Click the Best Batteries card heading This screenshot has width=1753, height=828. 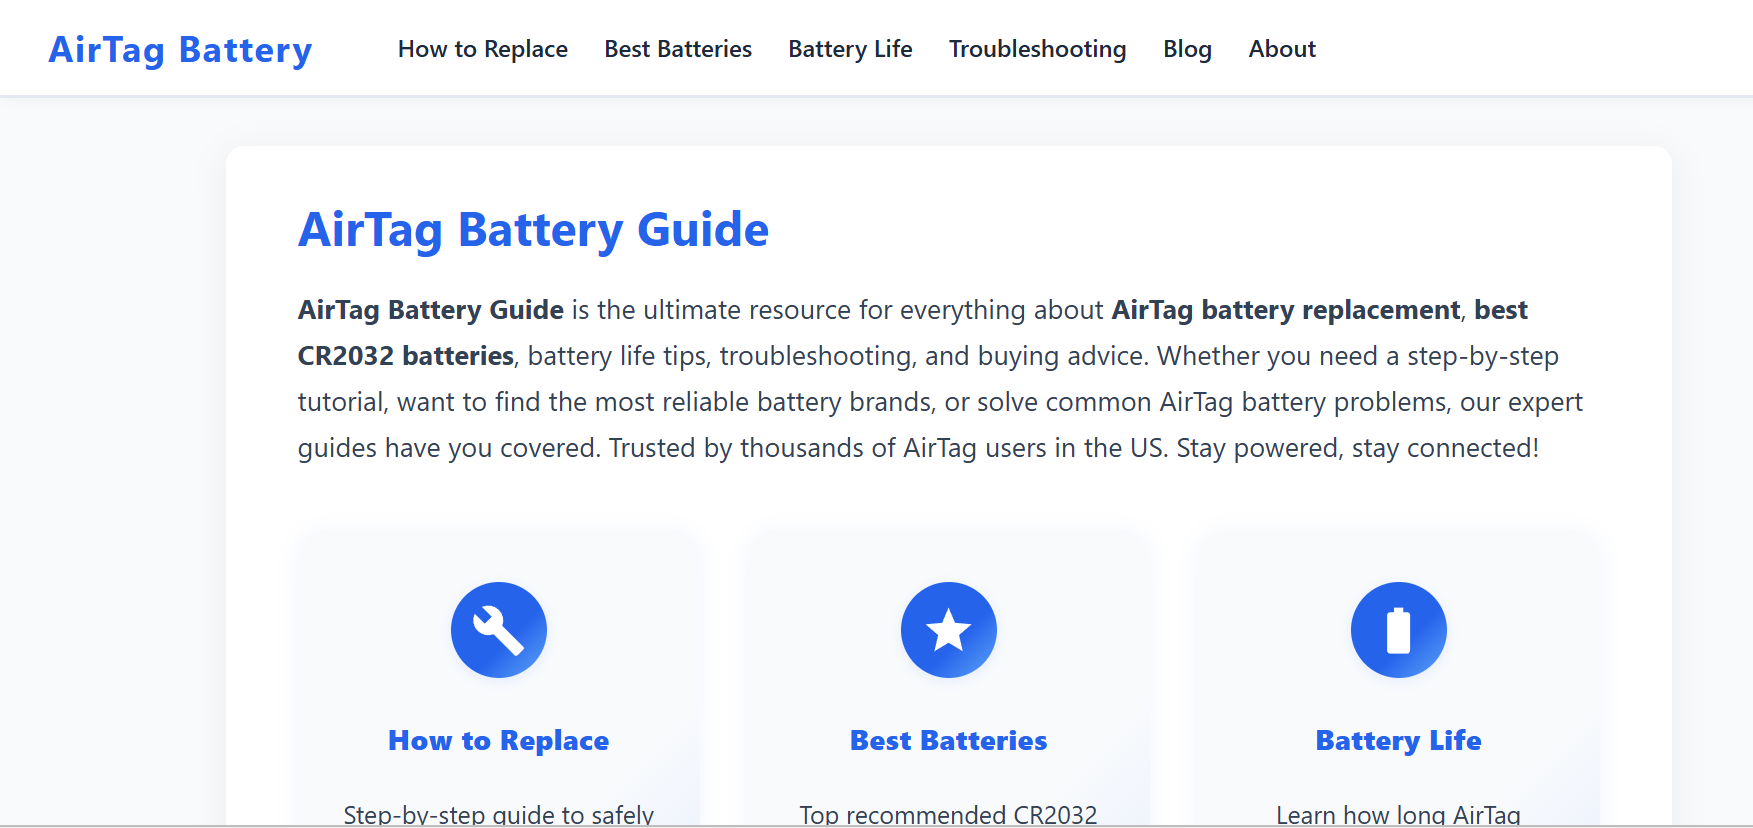948,740
